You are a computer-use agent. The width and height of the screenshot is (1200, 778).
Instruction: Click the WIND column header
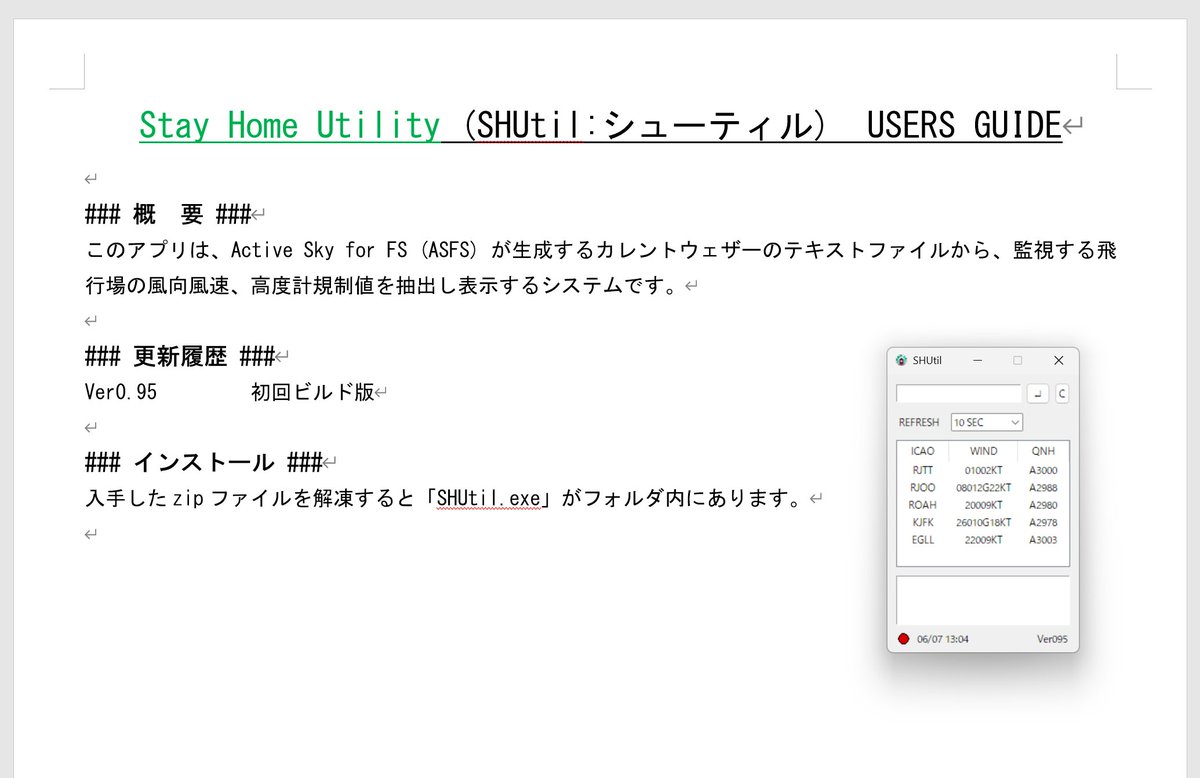(x=983, y=451)
